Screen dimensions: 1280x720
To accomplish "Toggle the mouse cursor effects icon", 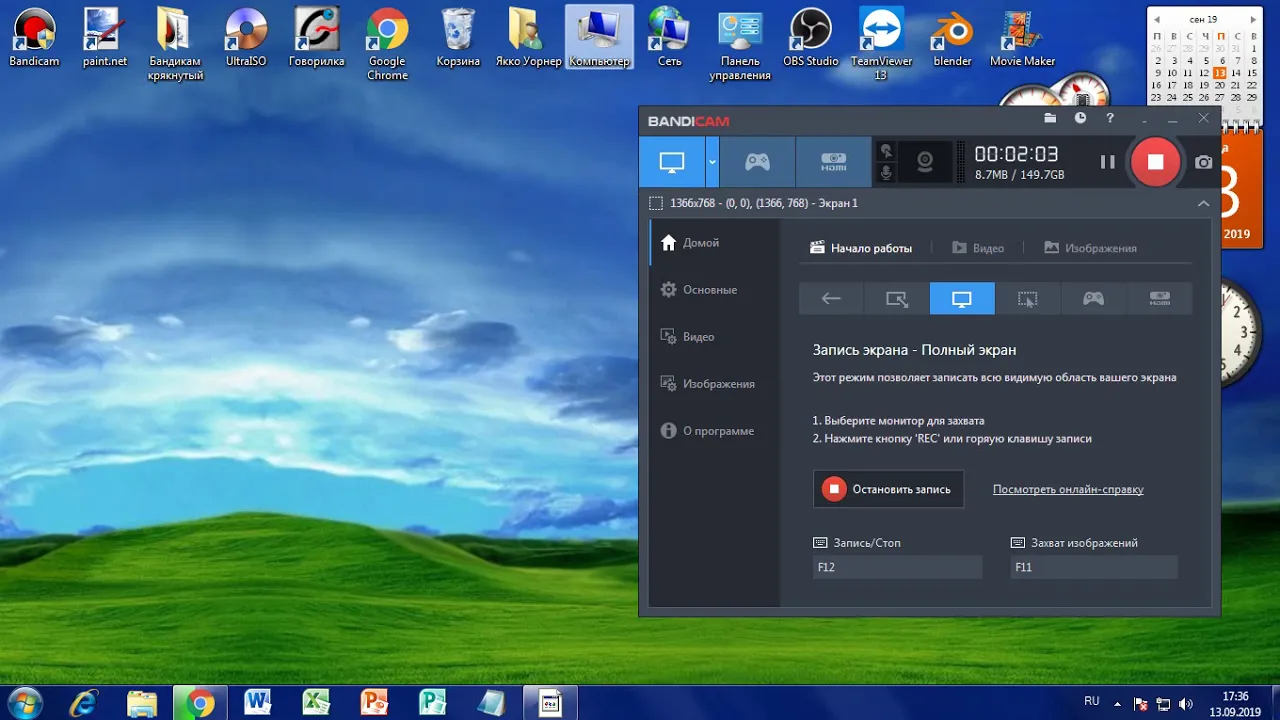I will pyautogui.click(x=885, y=151).
